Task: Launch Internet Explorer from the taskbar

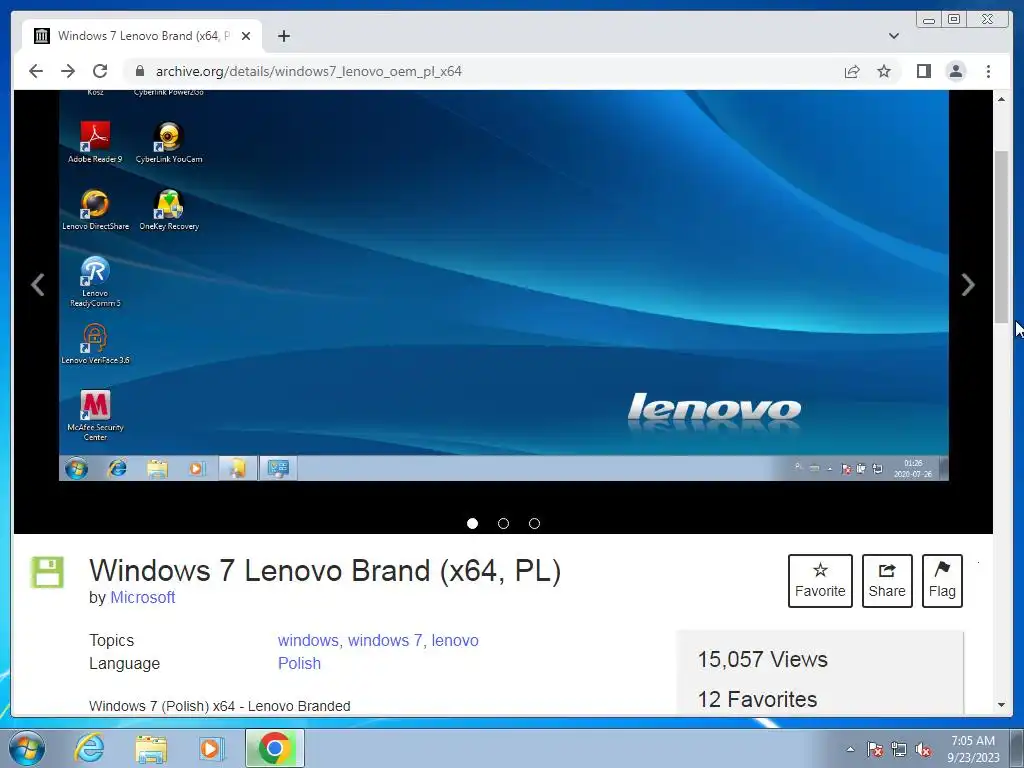Action: tap(89, 748)
